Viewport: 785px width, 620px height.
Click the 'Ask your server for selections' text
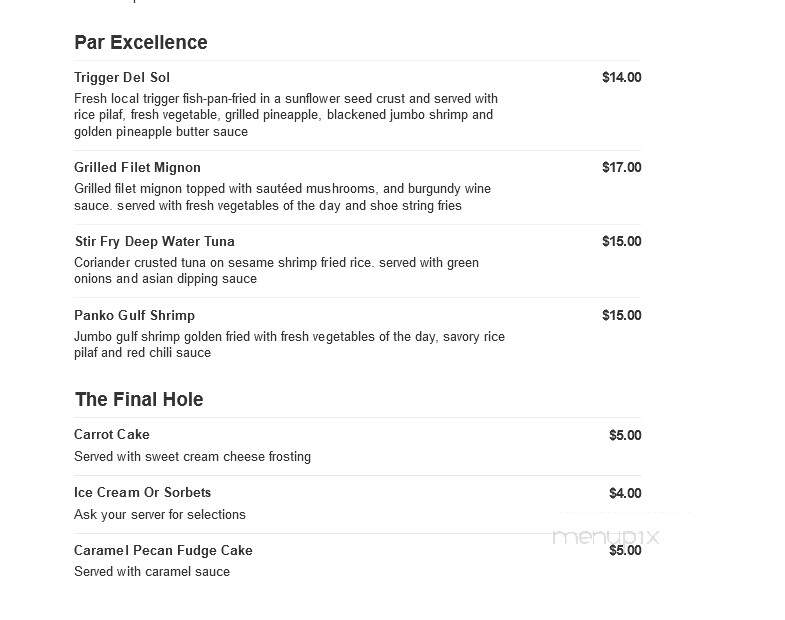click(x=160, y=514)
